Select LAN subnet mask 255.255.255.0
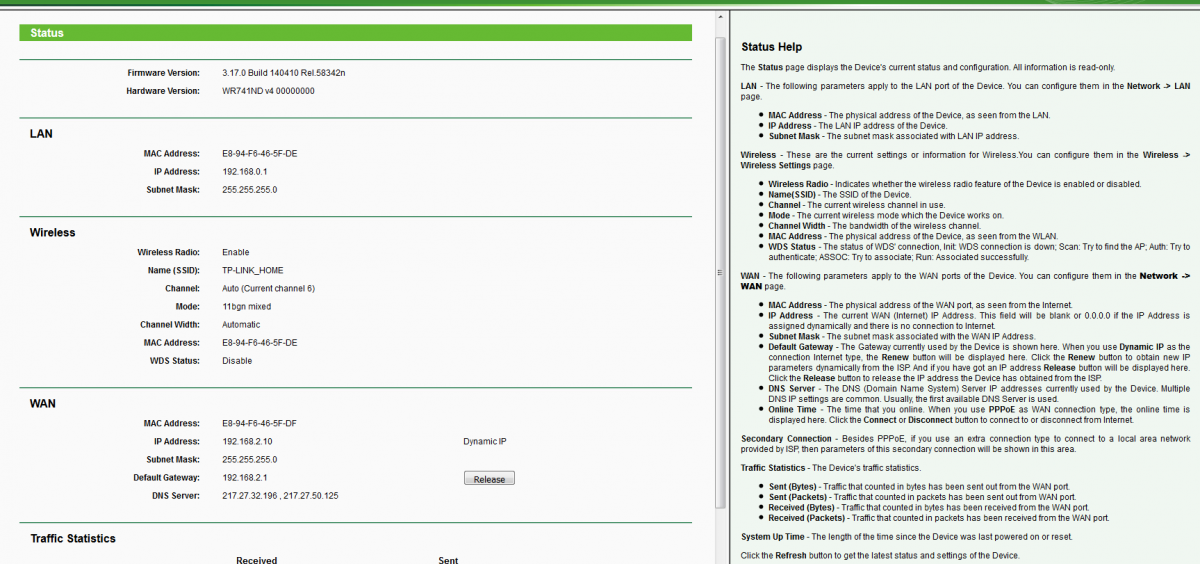 (x=249, y=189)
